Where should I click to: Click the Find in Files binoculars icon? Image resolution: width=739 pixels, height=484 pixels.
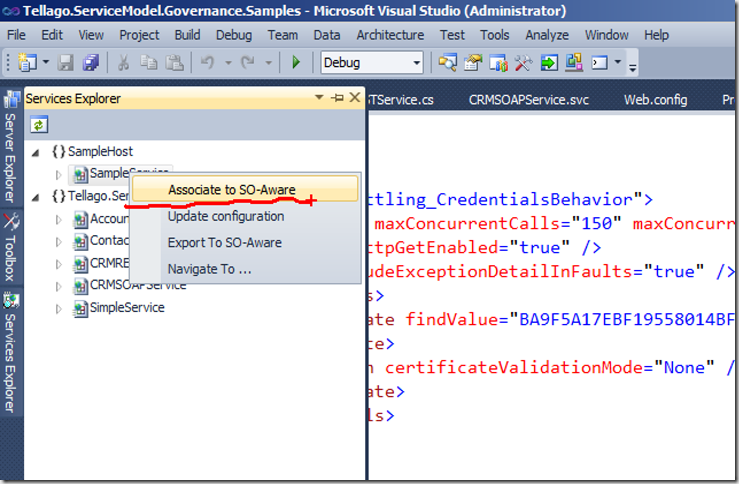(447, 62)
